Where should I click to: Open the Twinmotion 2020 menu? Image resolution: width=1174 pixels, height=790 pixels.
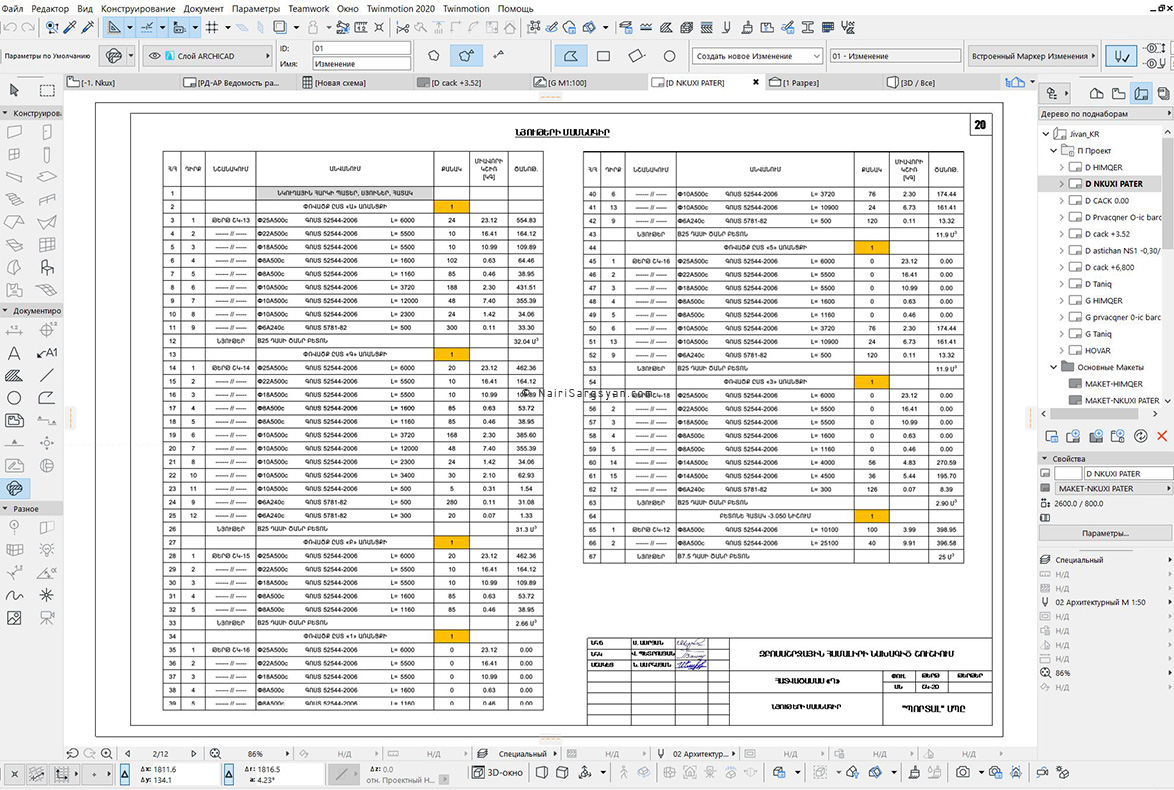[401, 8]
